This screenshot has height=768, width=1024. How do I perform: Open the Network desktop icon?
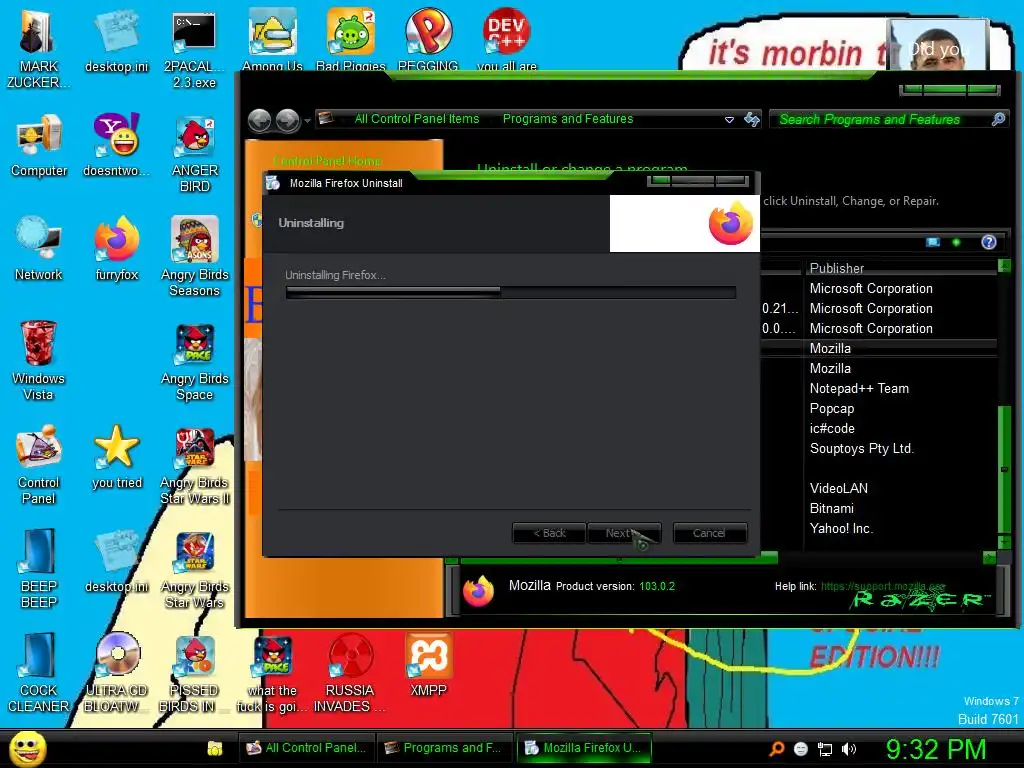[x=39, y=249]
